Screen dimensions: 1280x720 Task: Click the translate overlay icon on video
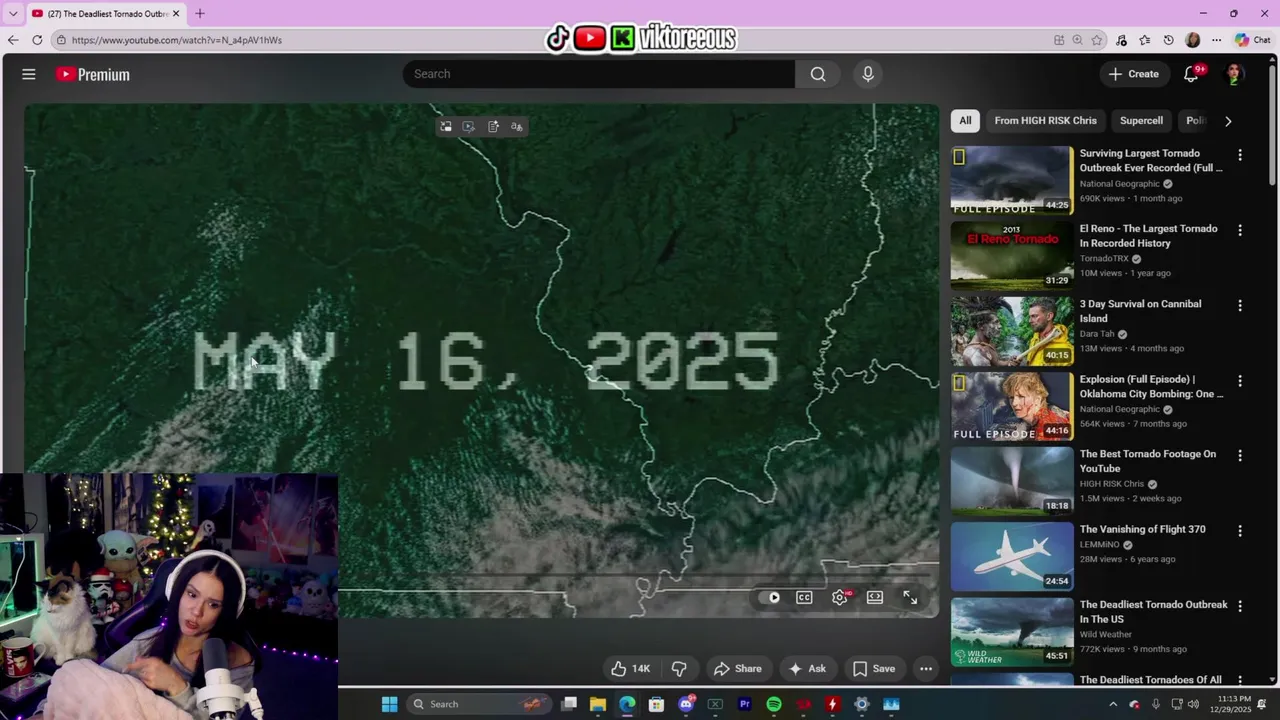pyautogui.click(x=517, y=126)
